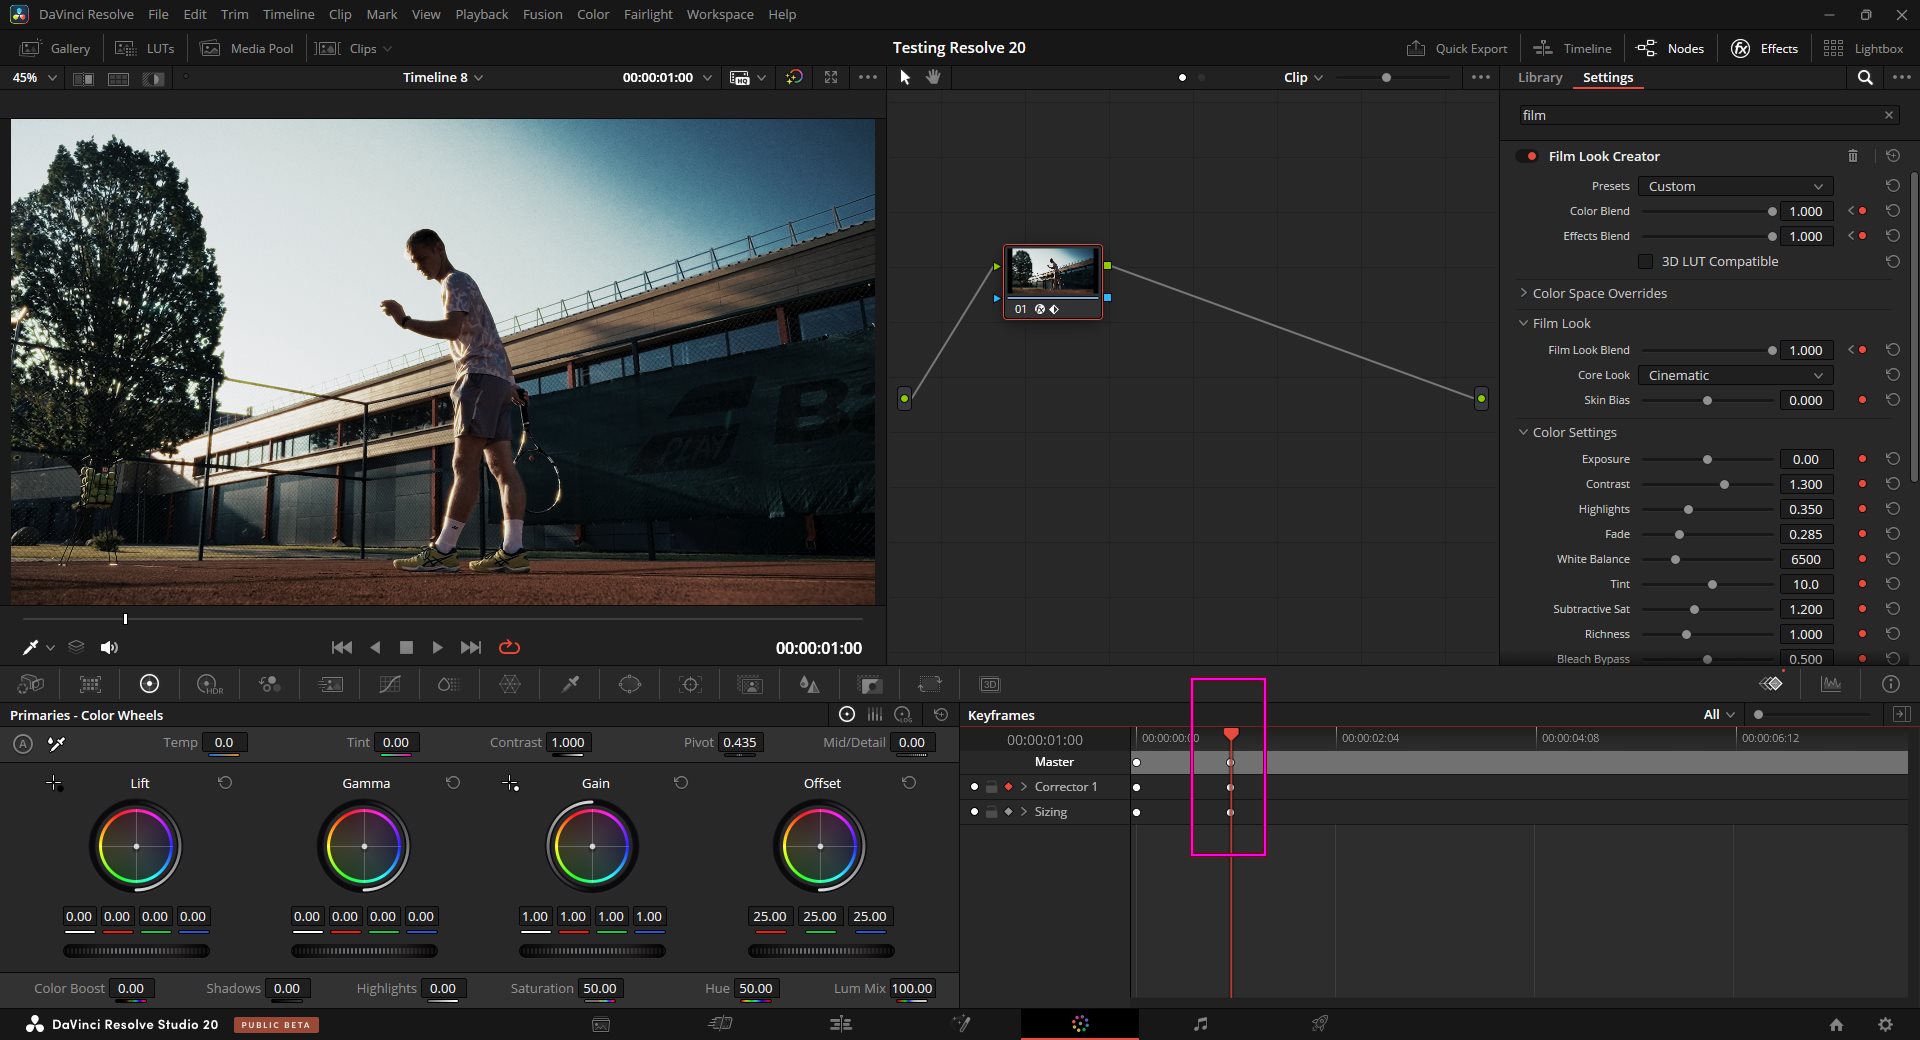Toggle the Nodes panel button
This screenshot has width=1920, height=1040.
(1670, 48)
